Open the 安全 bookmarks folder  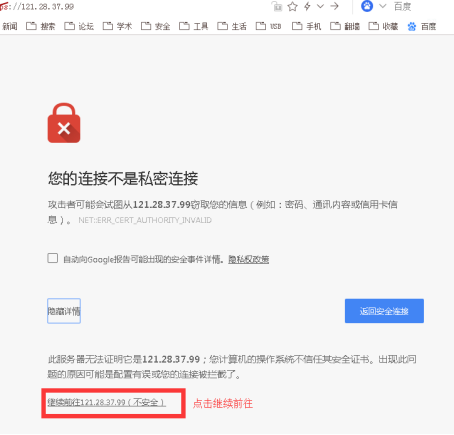tap(156, 26)
